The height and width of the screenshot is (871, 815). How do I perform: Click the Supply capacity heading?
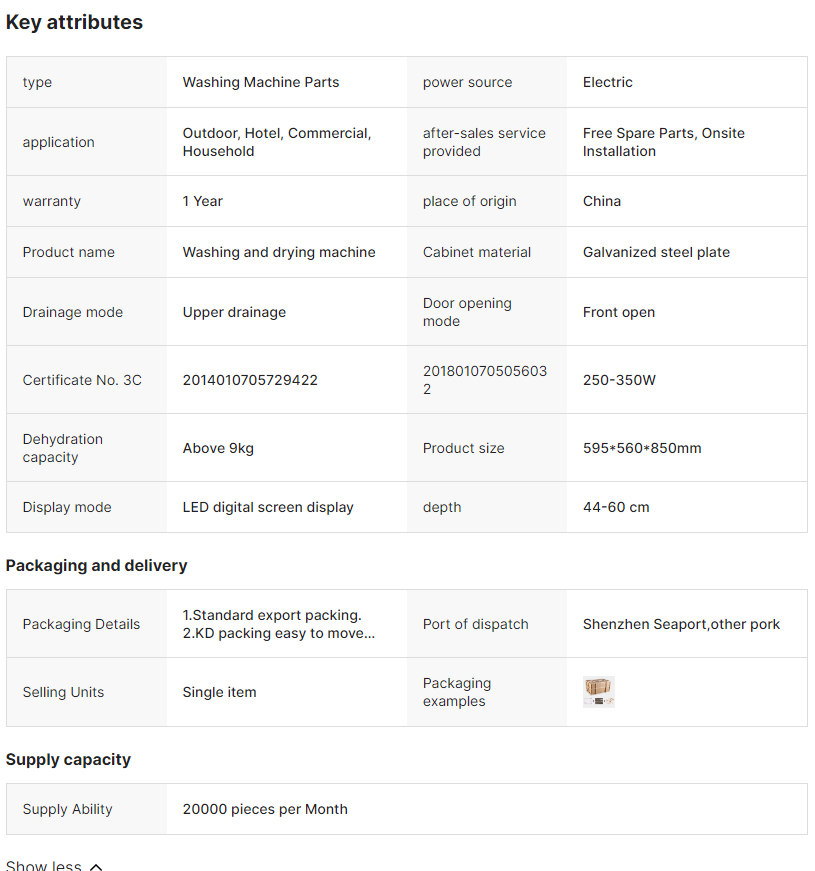point(68,759)
